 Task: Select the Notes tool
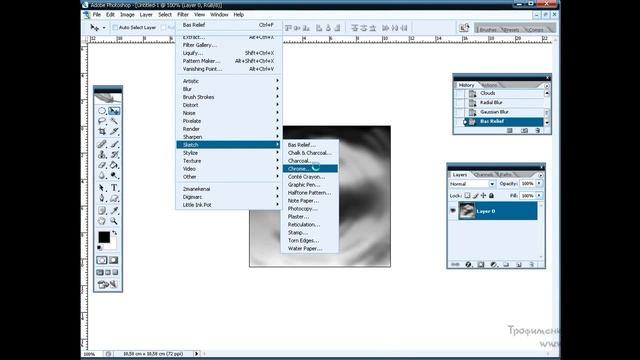tap(102, 210)
